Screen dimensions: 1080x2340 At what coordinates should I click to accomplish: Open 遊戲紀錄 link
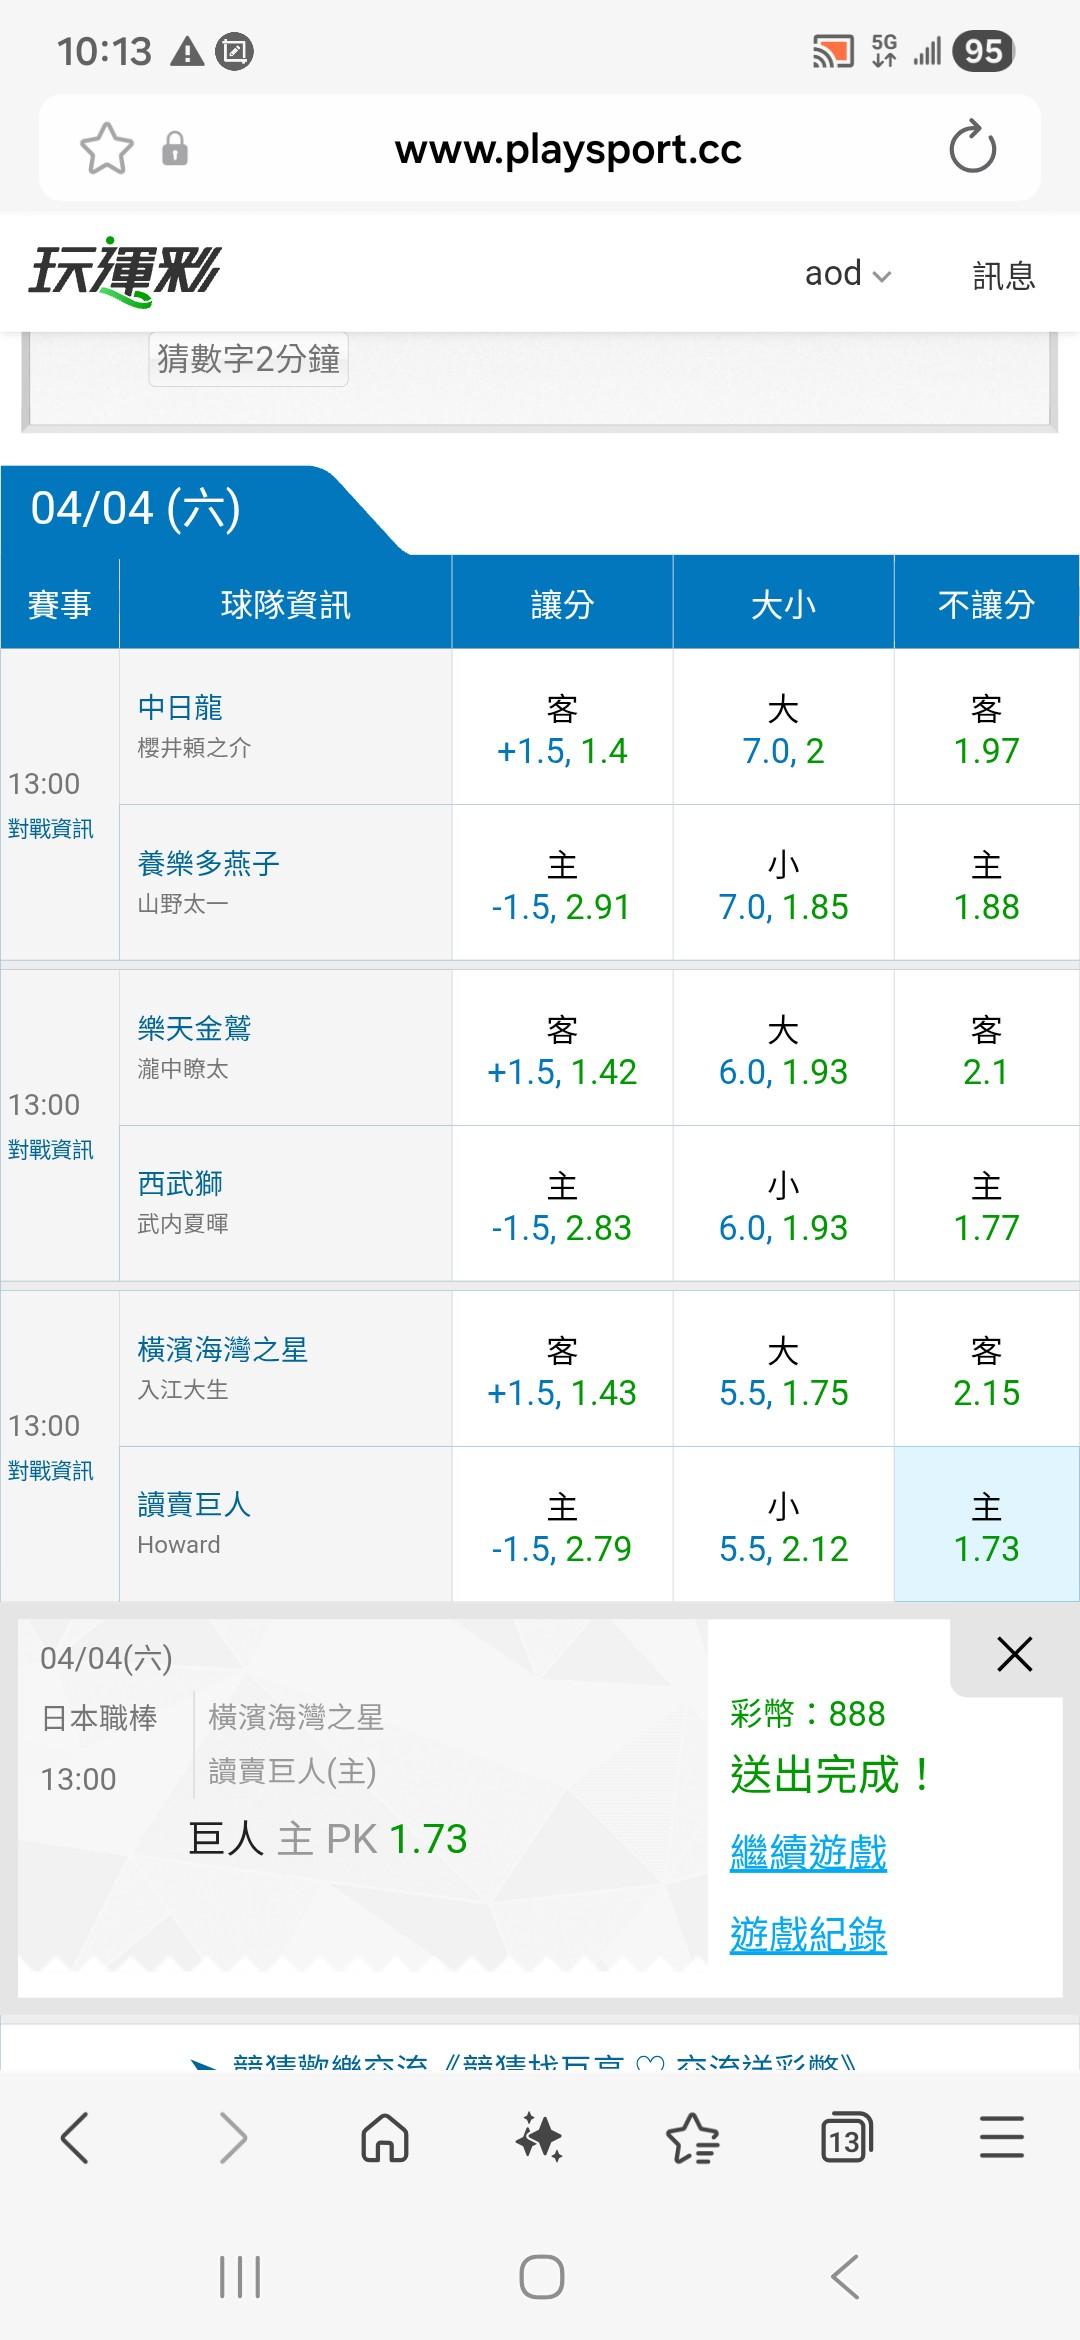click(x=808, y=1935)
